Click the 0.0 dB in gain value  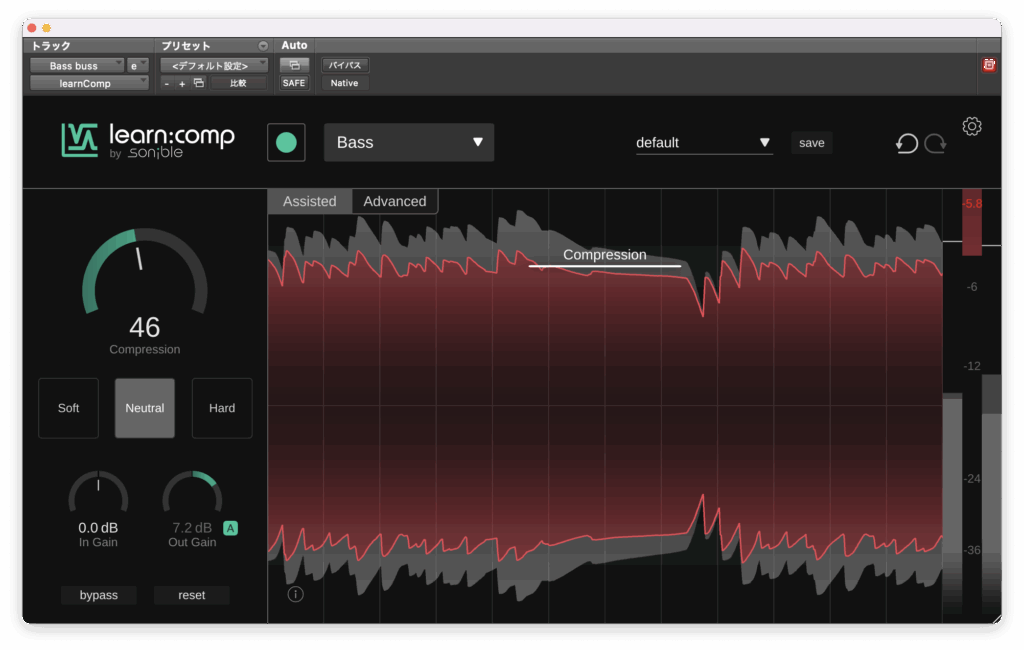click(98, 527)
